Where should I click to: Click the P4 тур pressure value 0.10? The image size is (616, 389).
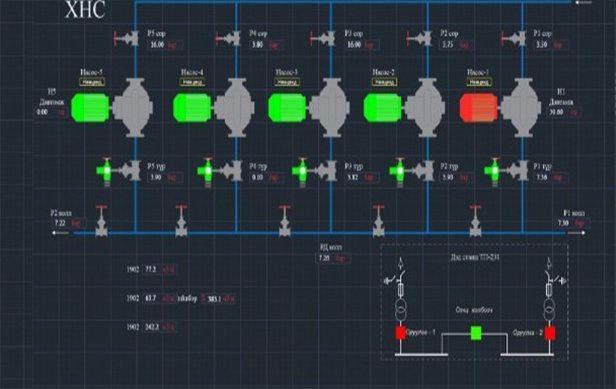click(258, 178)
